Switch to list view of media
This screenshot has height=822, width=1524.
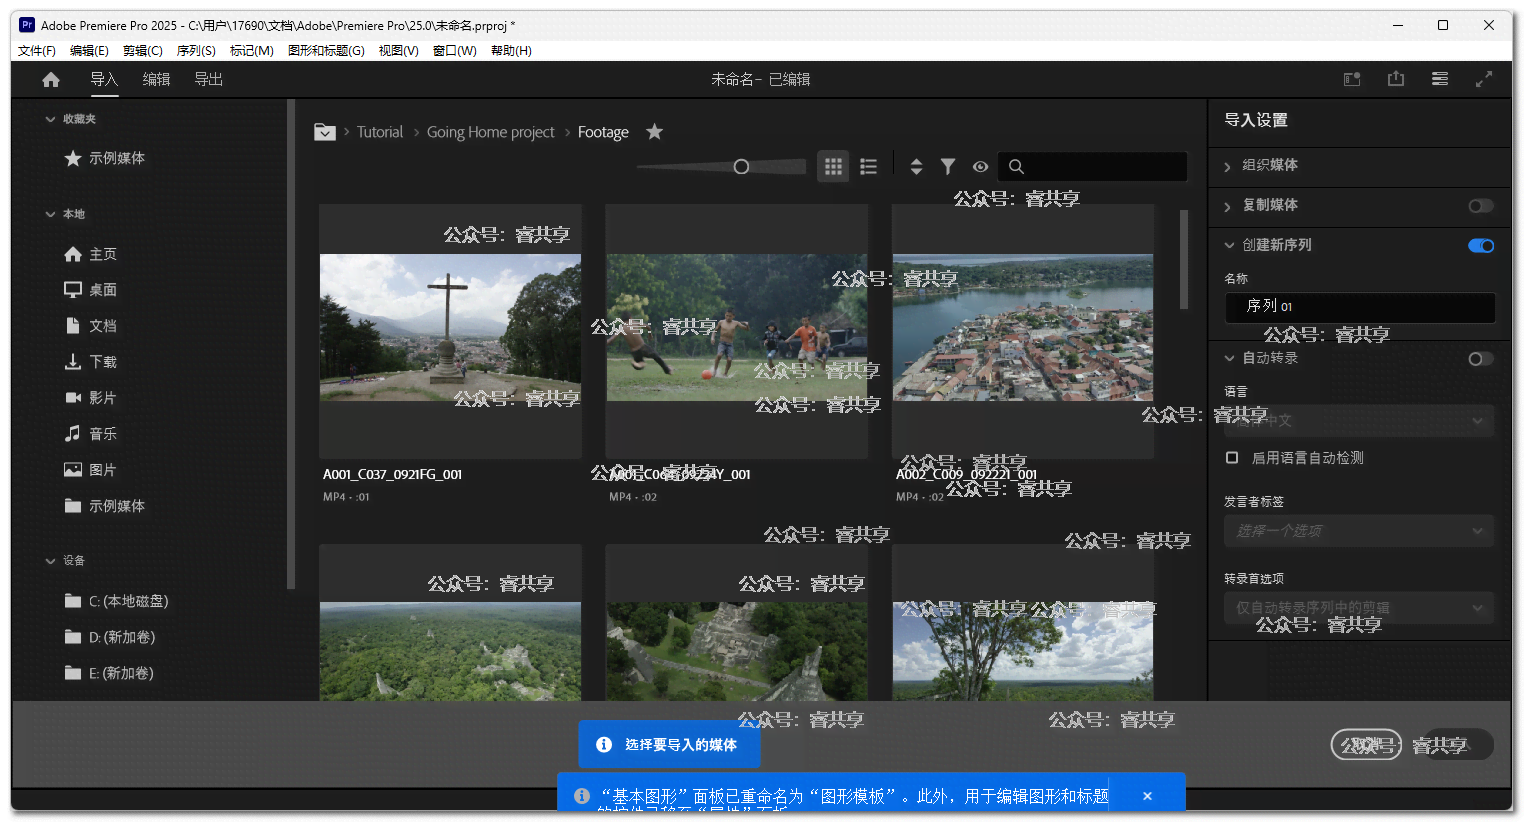click(x=868, y=167)
